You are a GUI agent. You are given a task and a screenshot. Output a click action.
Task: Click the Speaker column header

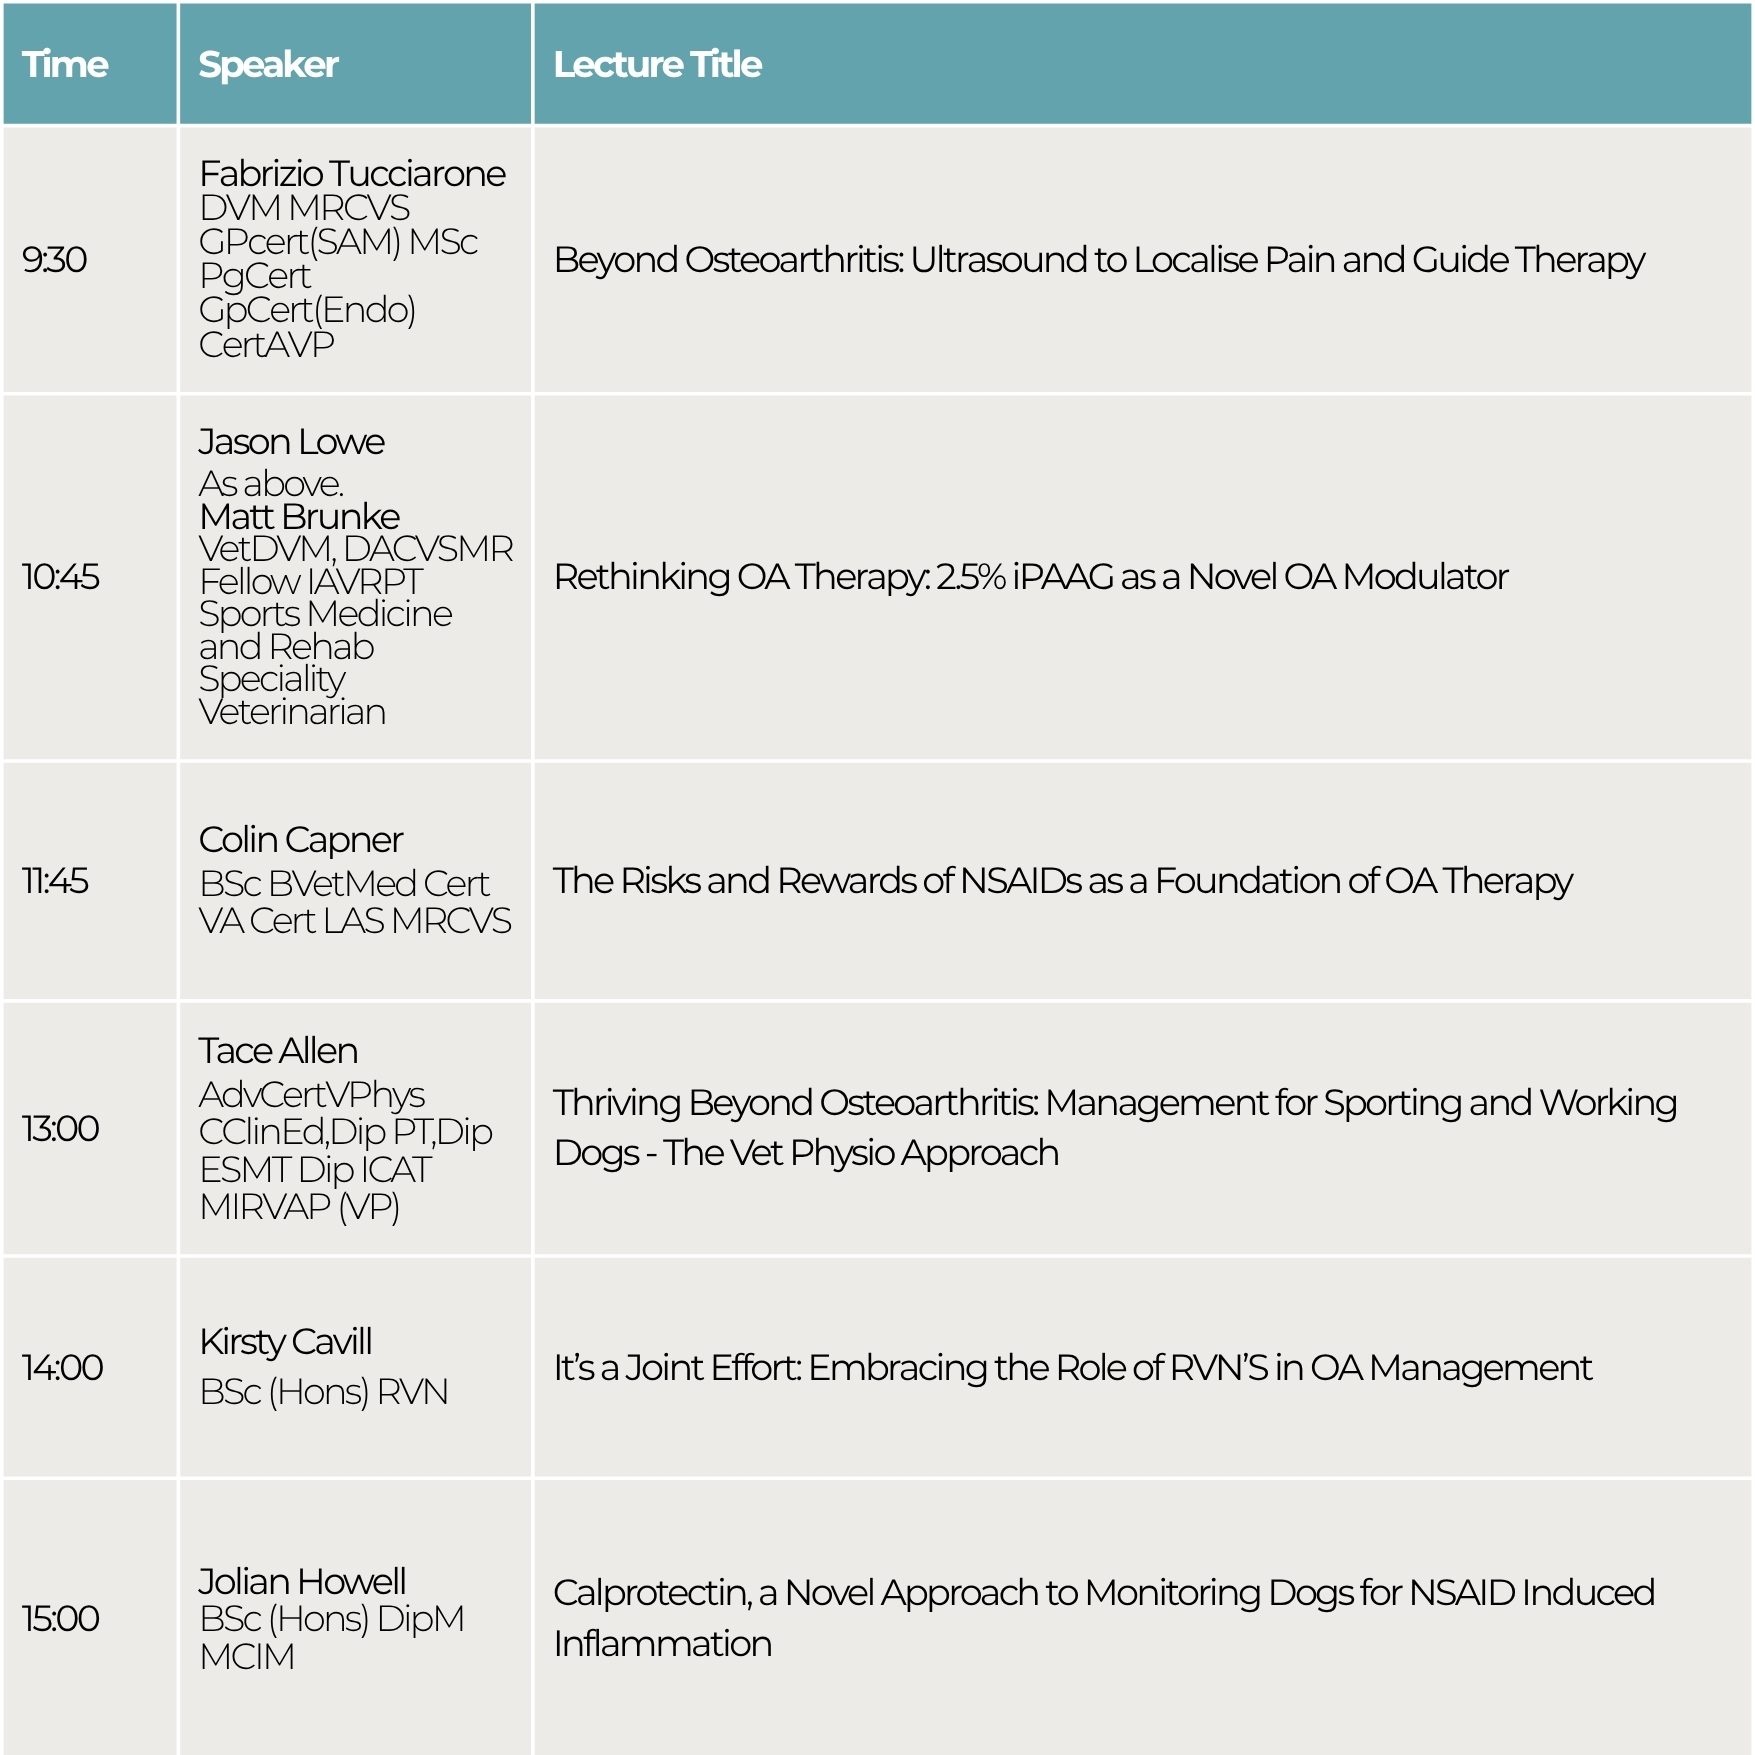click(268, 65)
